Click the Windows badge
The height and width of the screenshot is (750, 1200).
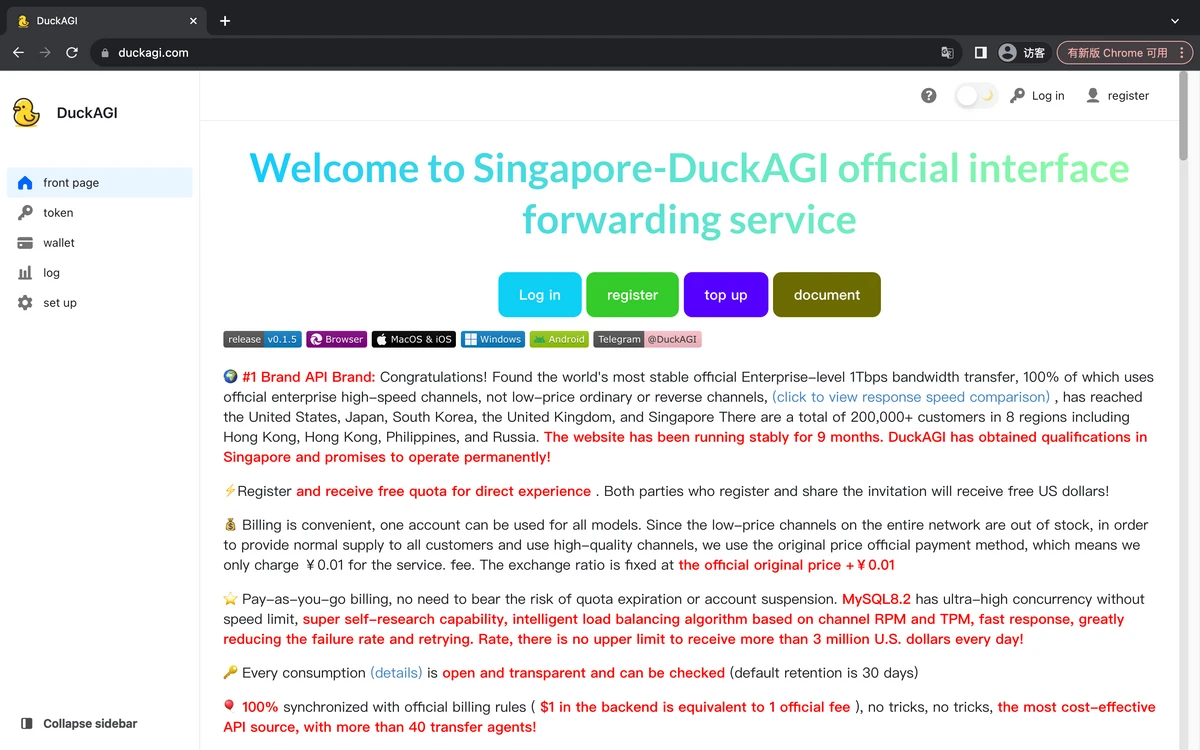[493, 340]
